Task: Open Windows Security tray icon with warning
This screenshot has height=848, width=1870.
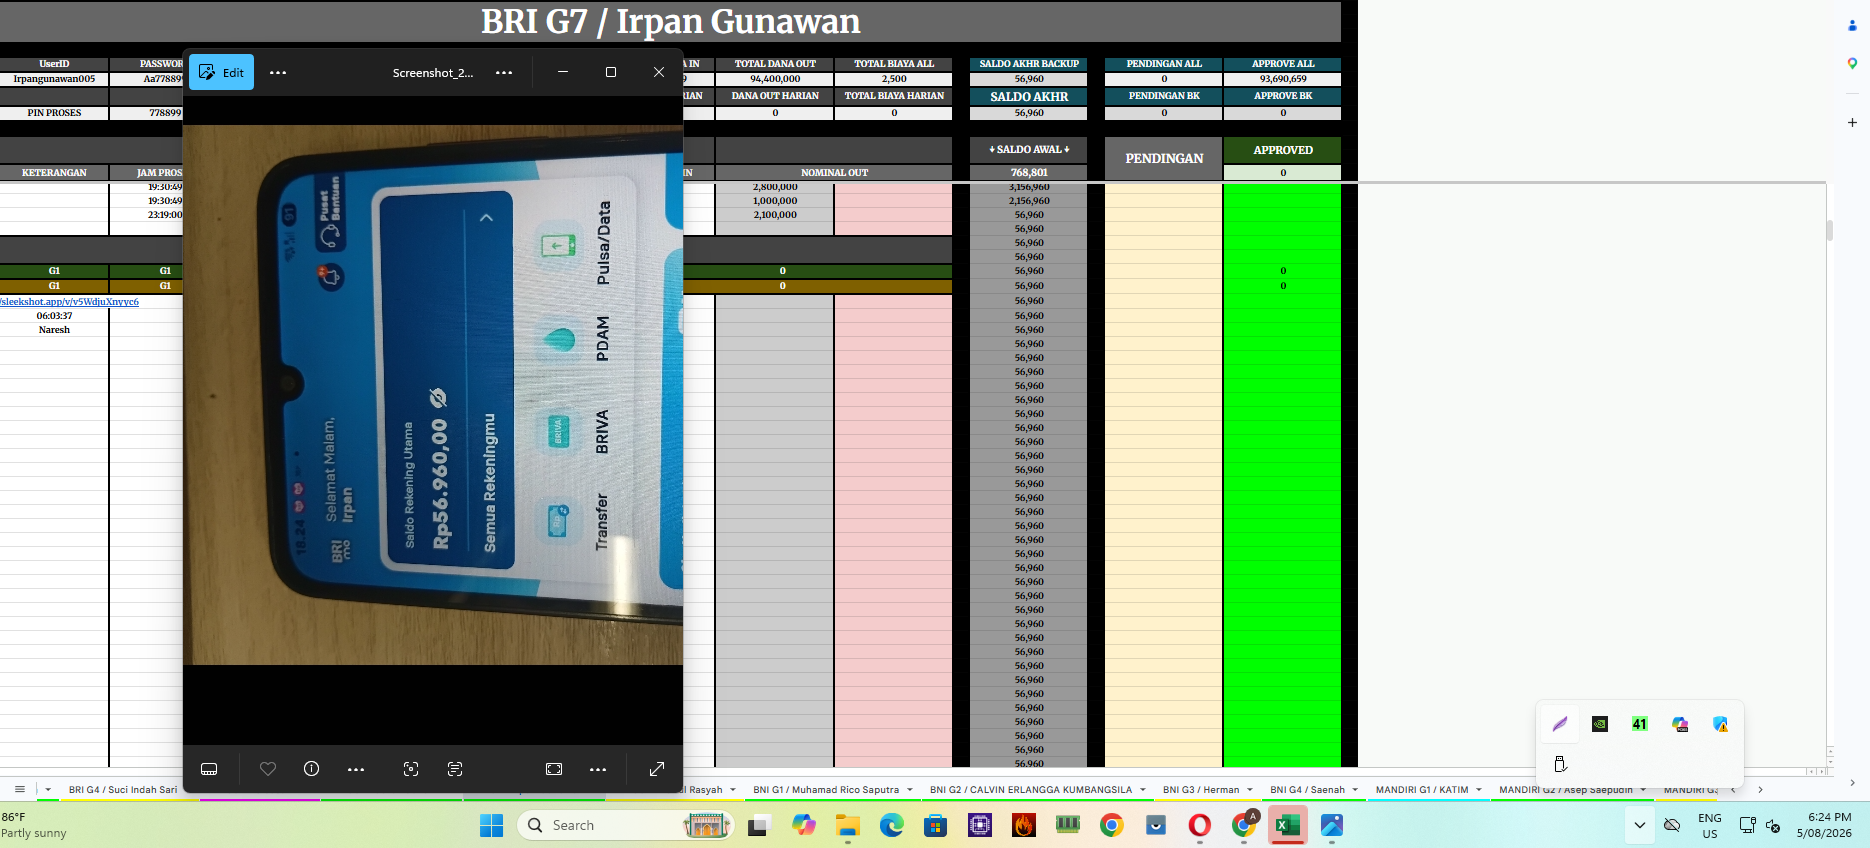Action: (x=1720, y=724)
